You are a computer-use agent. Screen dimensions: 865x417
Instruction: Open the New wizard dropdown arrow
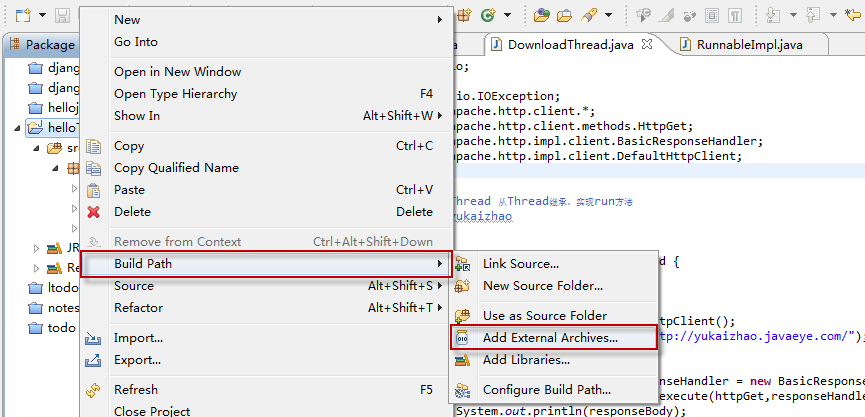click(x=43, y=15)
